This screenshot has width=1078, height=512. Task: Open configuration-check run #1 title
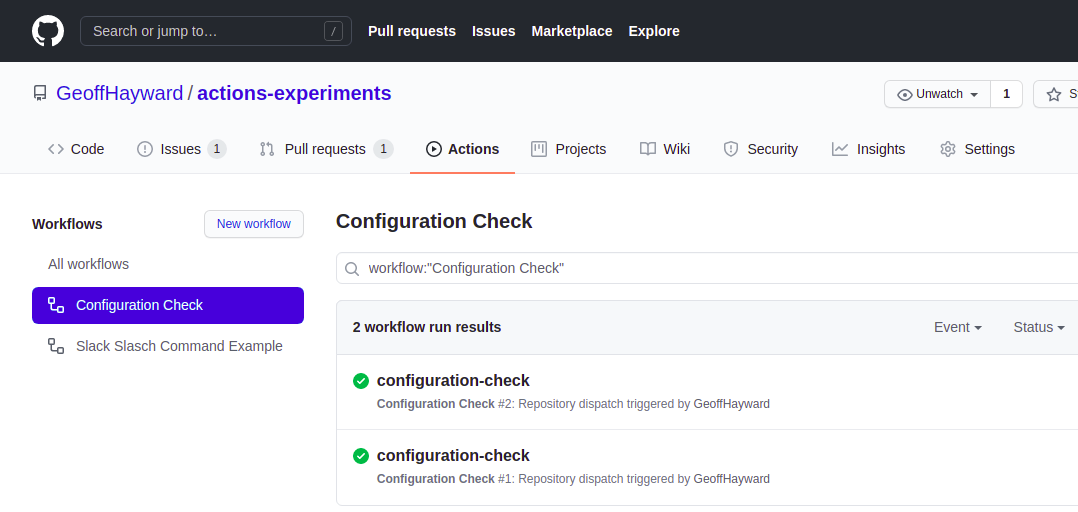(x=453, y=456)
